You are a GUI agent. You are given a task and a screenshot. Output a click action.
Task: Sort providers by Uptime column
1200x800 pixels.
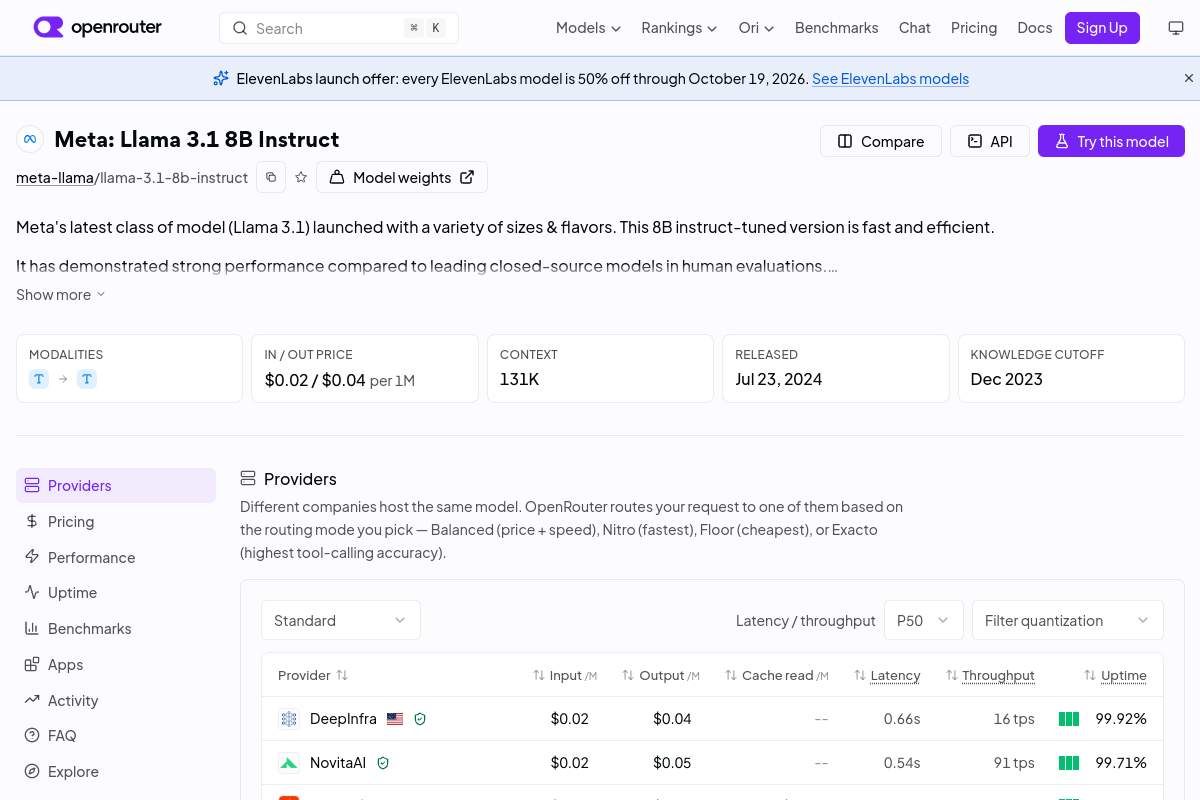click(1115, 675)
